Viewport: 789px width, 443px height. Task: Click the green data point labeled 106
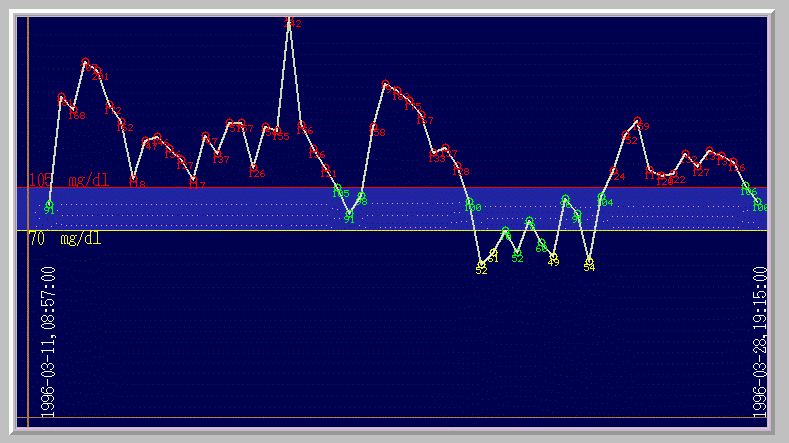pos(745,186)
